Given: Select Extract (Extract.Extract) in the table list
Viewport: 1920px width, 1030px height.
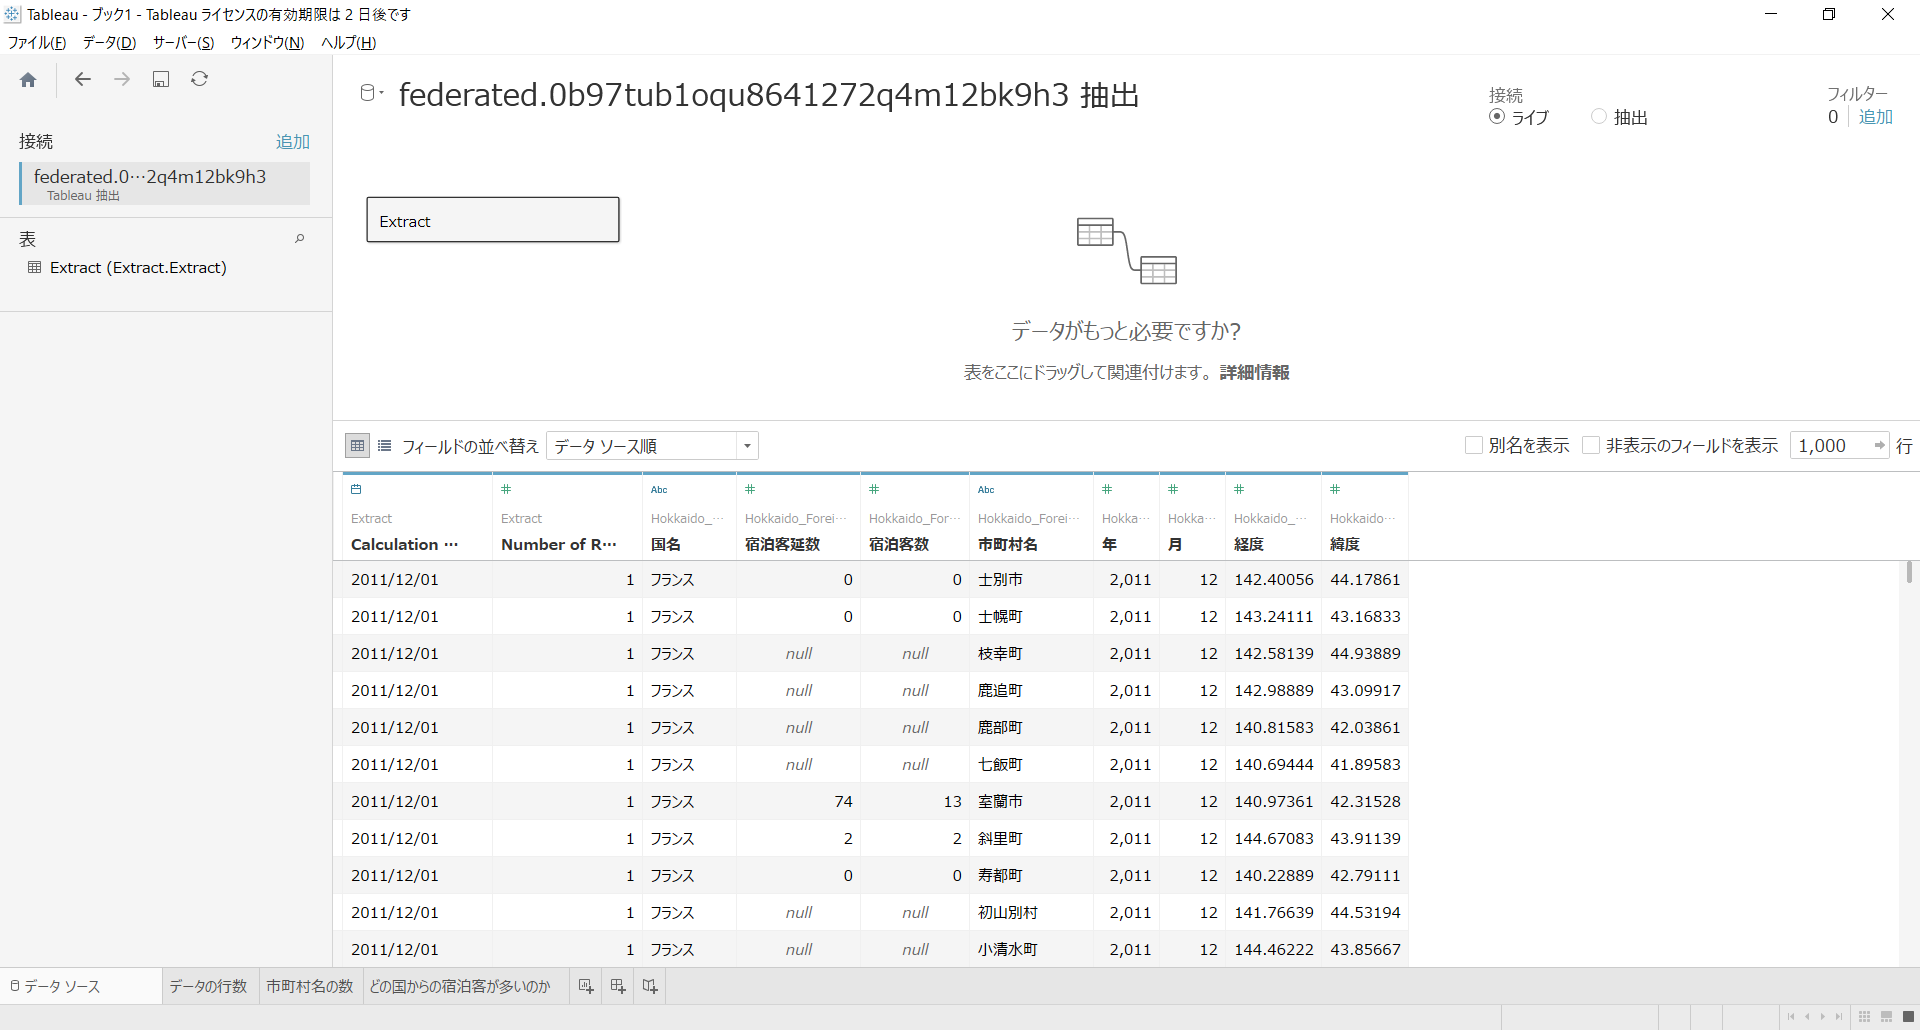Looking at the screenshot, I should click(x=138, y=268).
